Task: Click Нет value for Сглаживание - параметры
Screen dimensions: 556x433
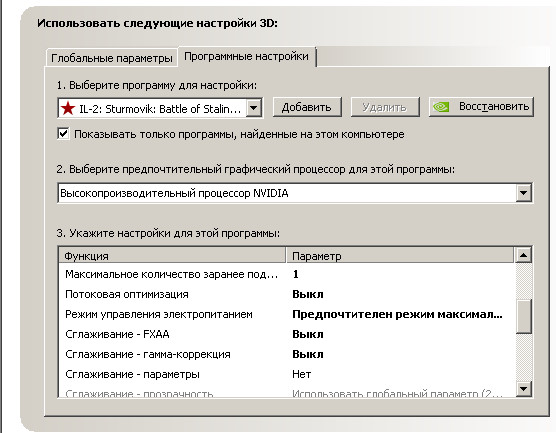Action: [x=302, y=374]
